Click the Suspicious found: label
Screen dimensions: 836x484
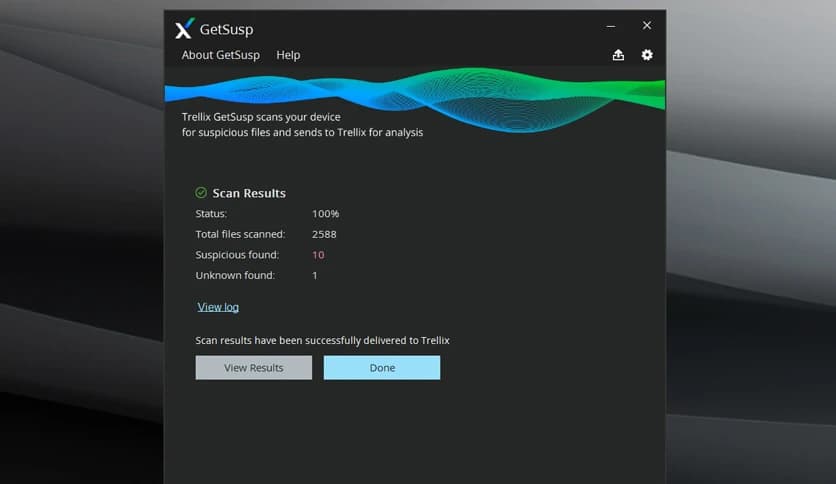click(237, 255)
